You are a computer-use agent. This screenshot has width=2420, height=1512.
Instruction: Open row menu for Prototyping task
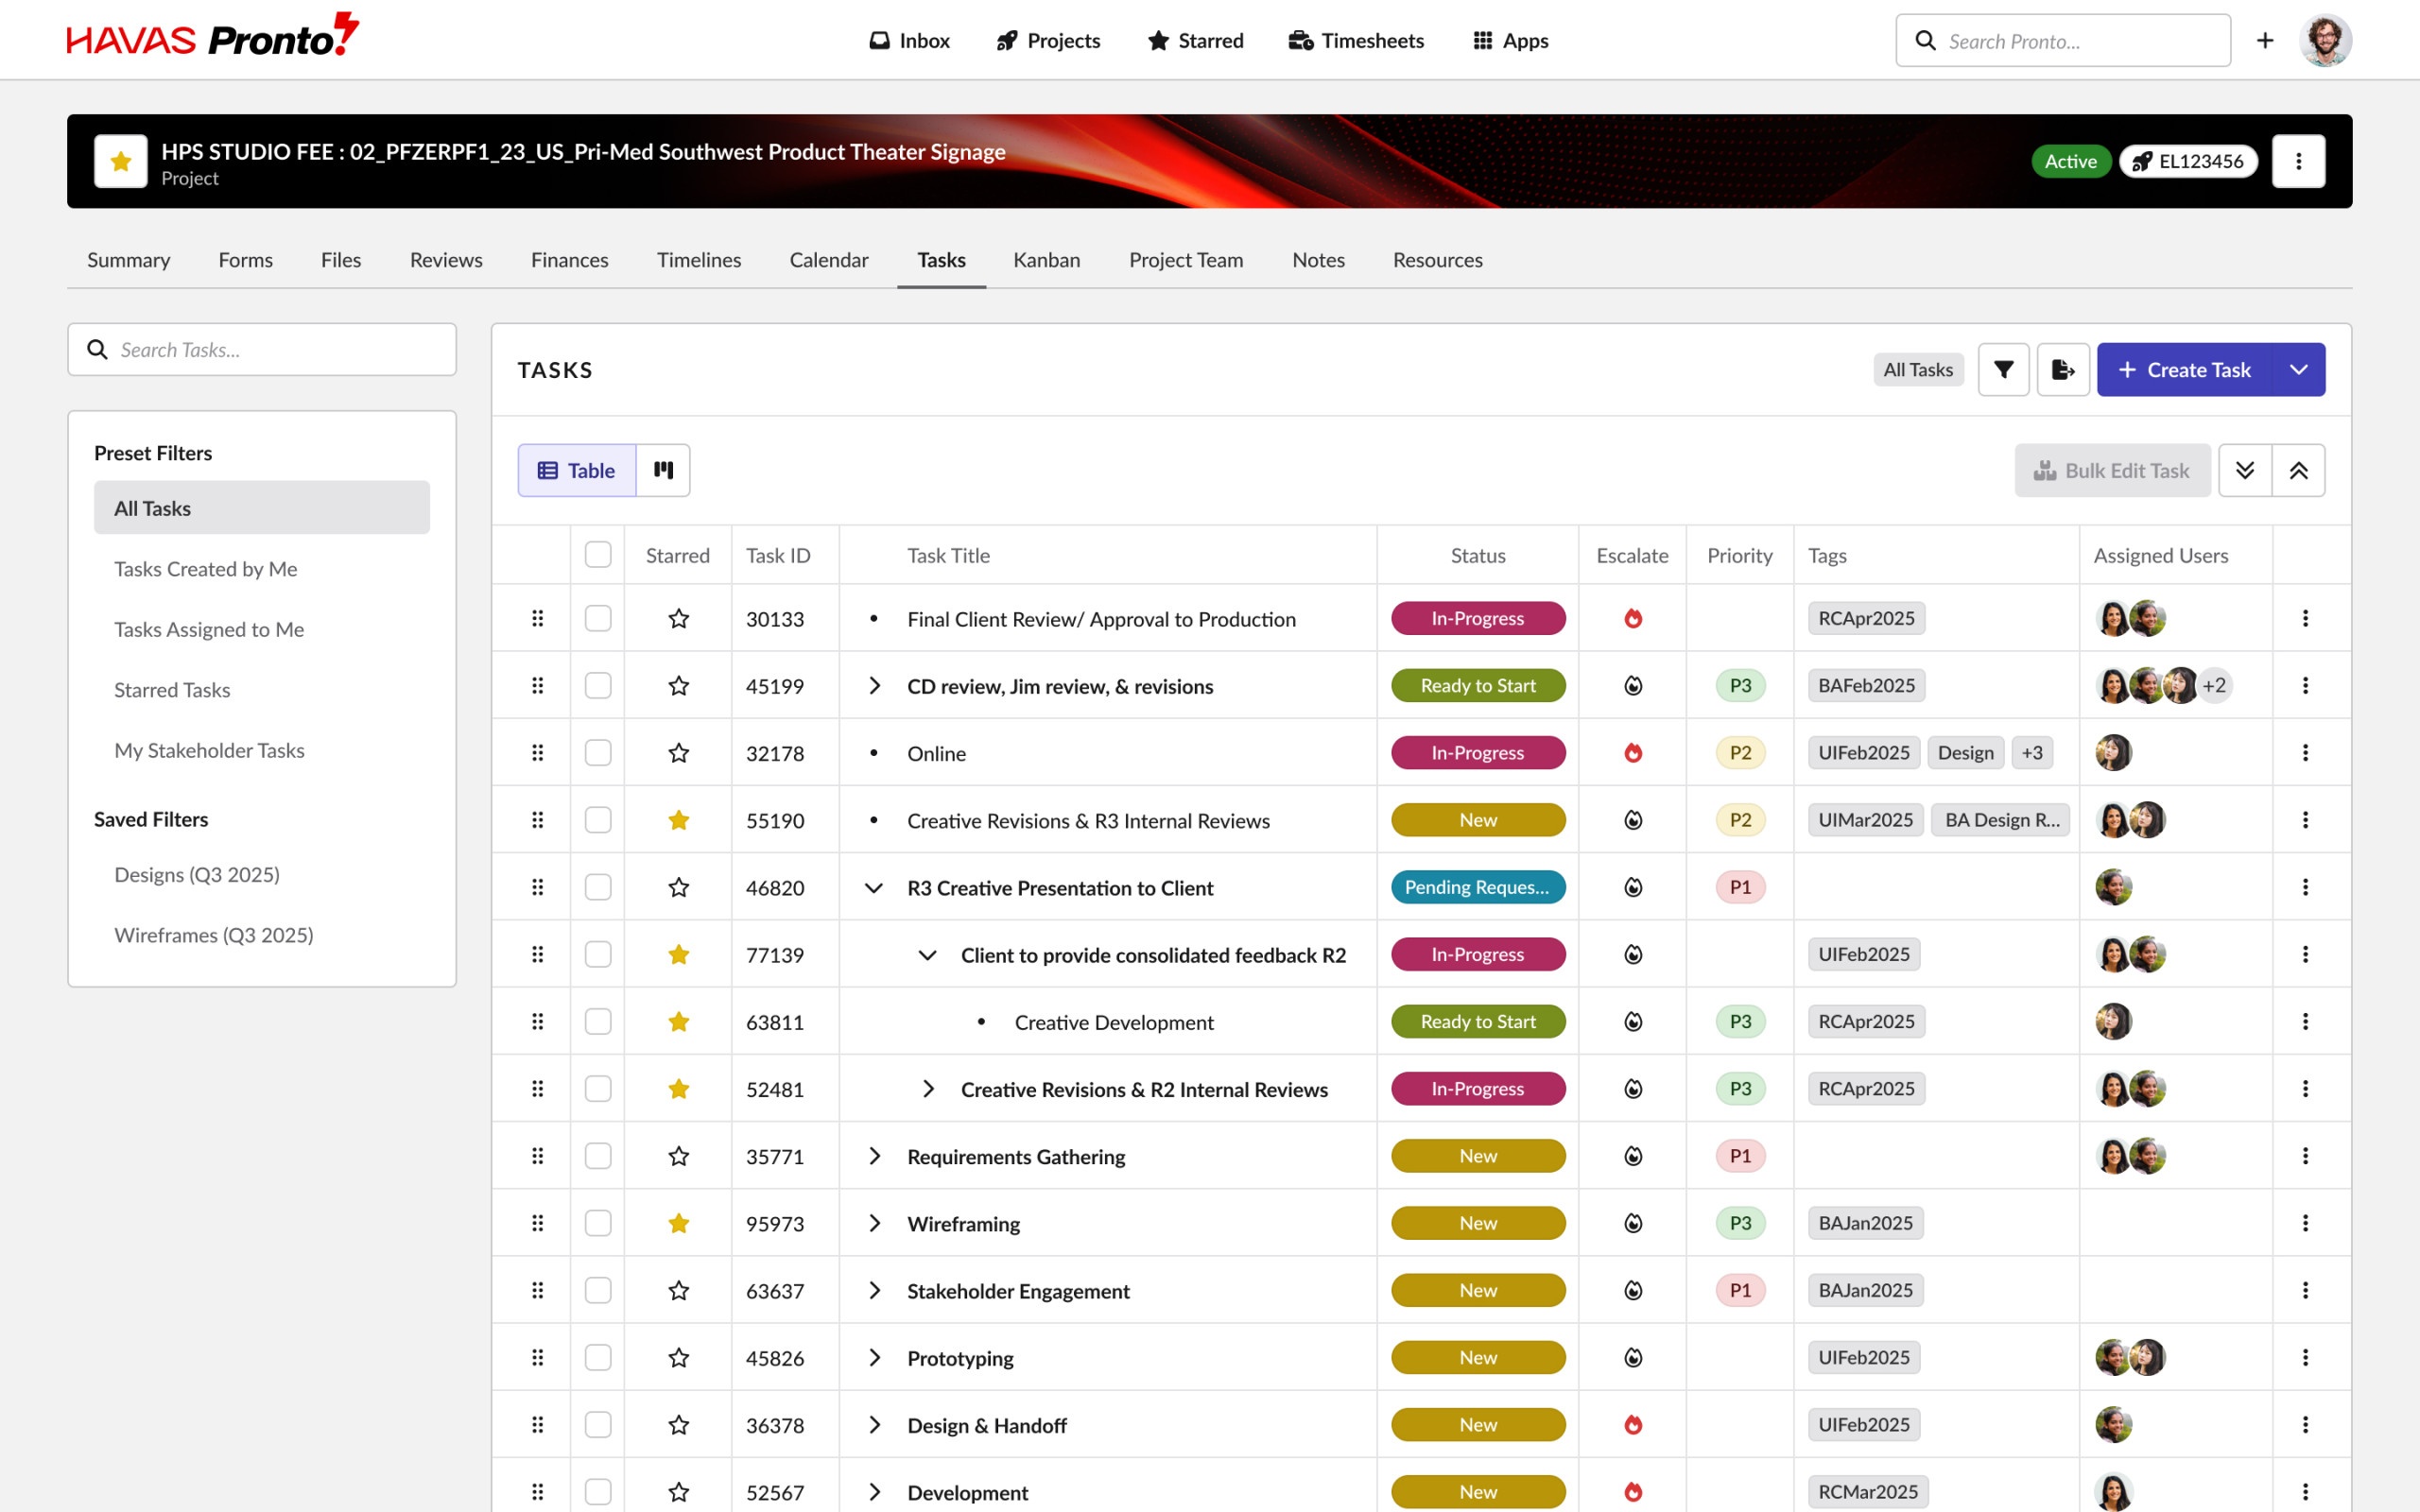pyautogui.click(x=2305, y=1358)
